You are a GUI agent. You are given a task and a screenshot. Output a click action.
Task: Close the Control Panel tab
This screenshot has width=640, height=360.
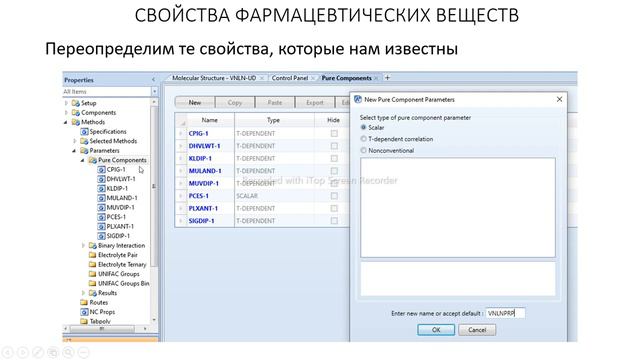(313, 78)
